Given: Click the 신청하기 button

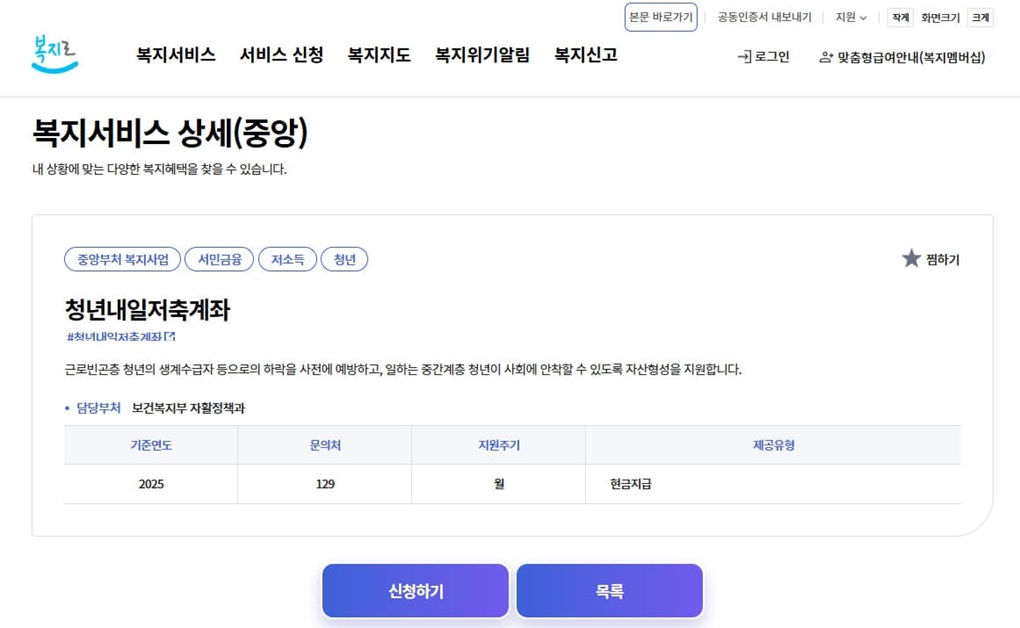Looking at the screenshot, I should 414,591.
